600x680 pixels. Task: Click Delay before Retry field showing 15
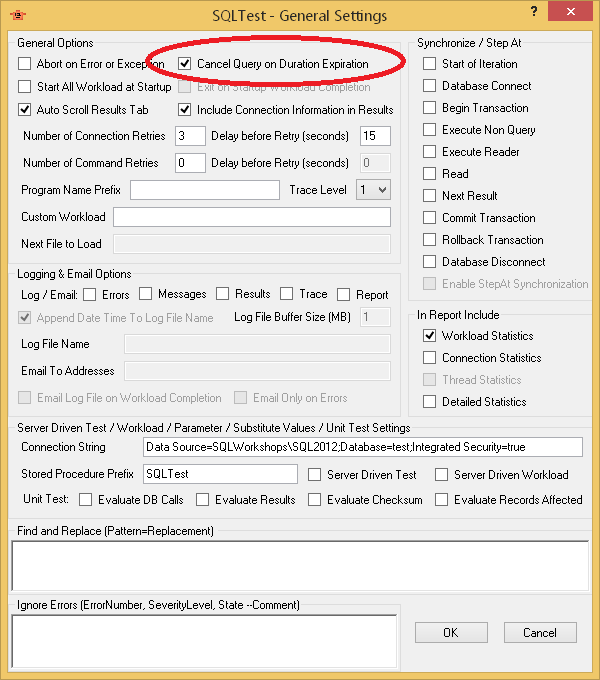(375, 136)
